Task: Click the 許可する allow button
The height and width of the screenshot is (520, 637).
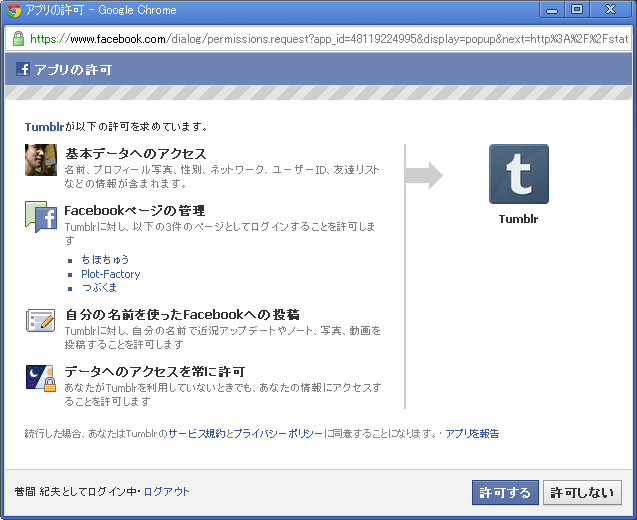Action: (505, 492)
